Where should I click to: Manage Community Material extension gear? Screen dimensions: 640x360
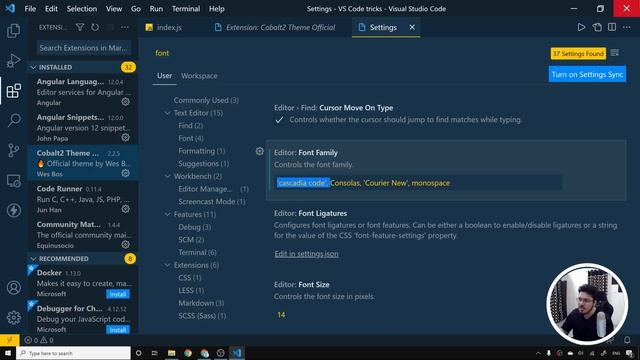(x=126, y=244)
